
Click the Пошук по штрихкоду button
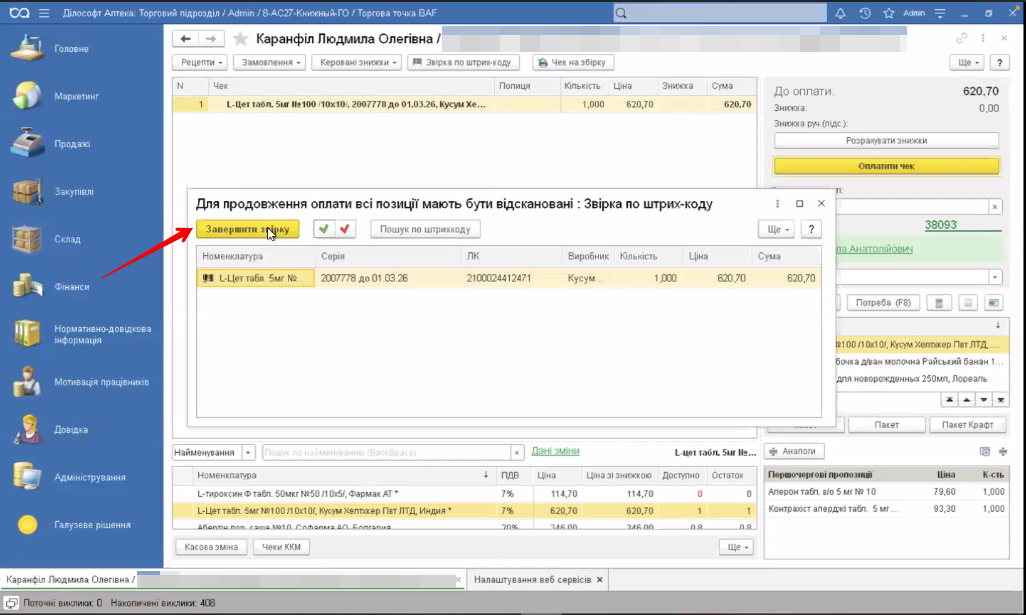(x=426, y=229)
